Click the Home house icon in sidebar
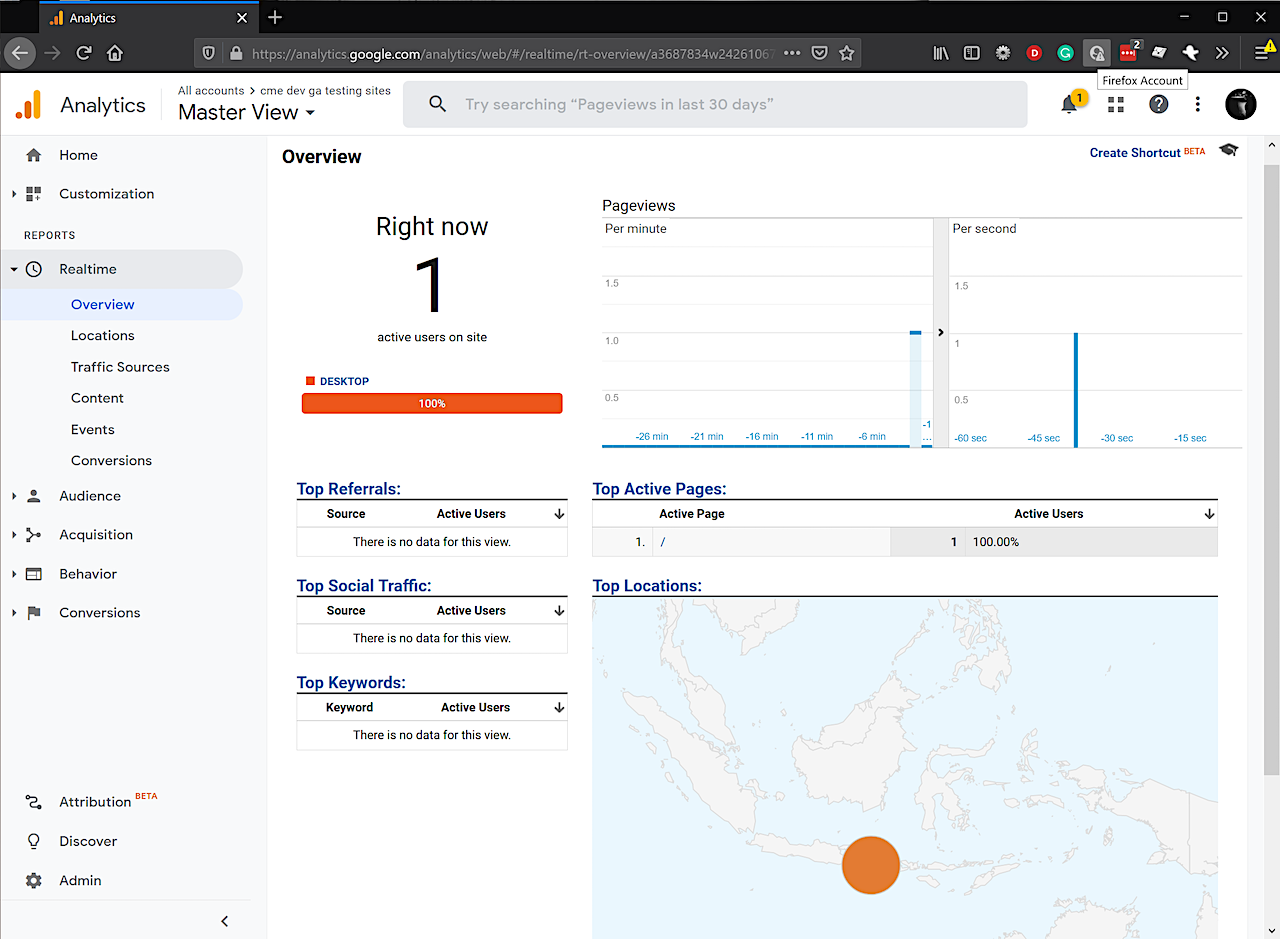This screenshot has height=939, width=1280. (x=34, y=155)
